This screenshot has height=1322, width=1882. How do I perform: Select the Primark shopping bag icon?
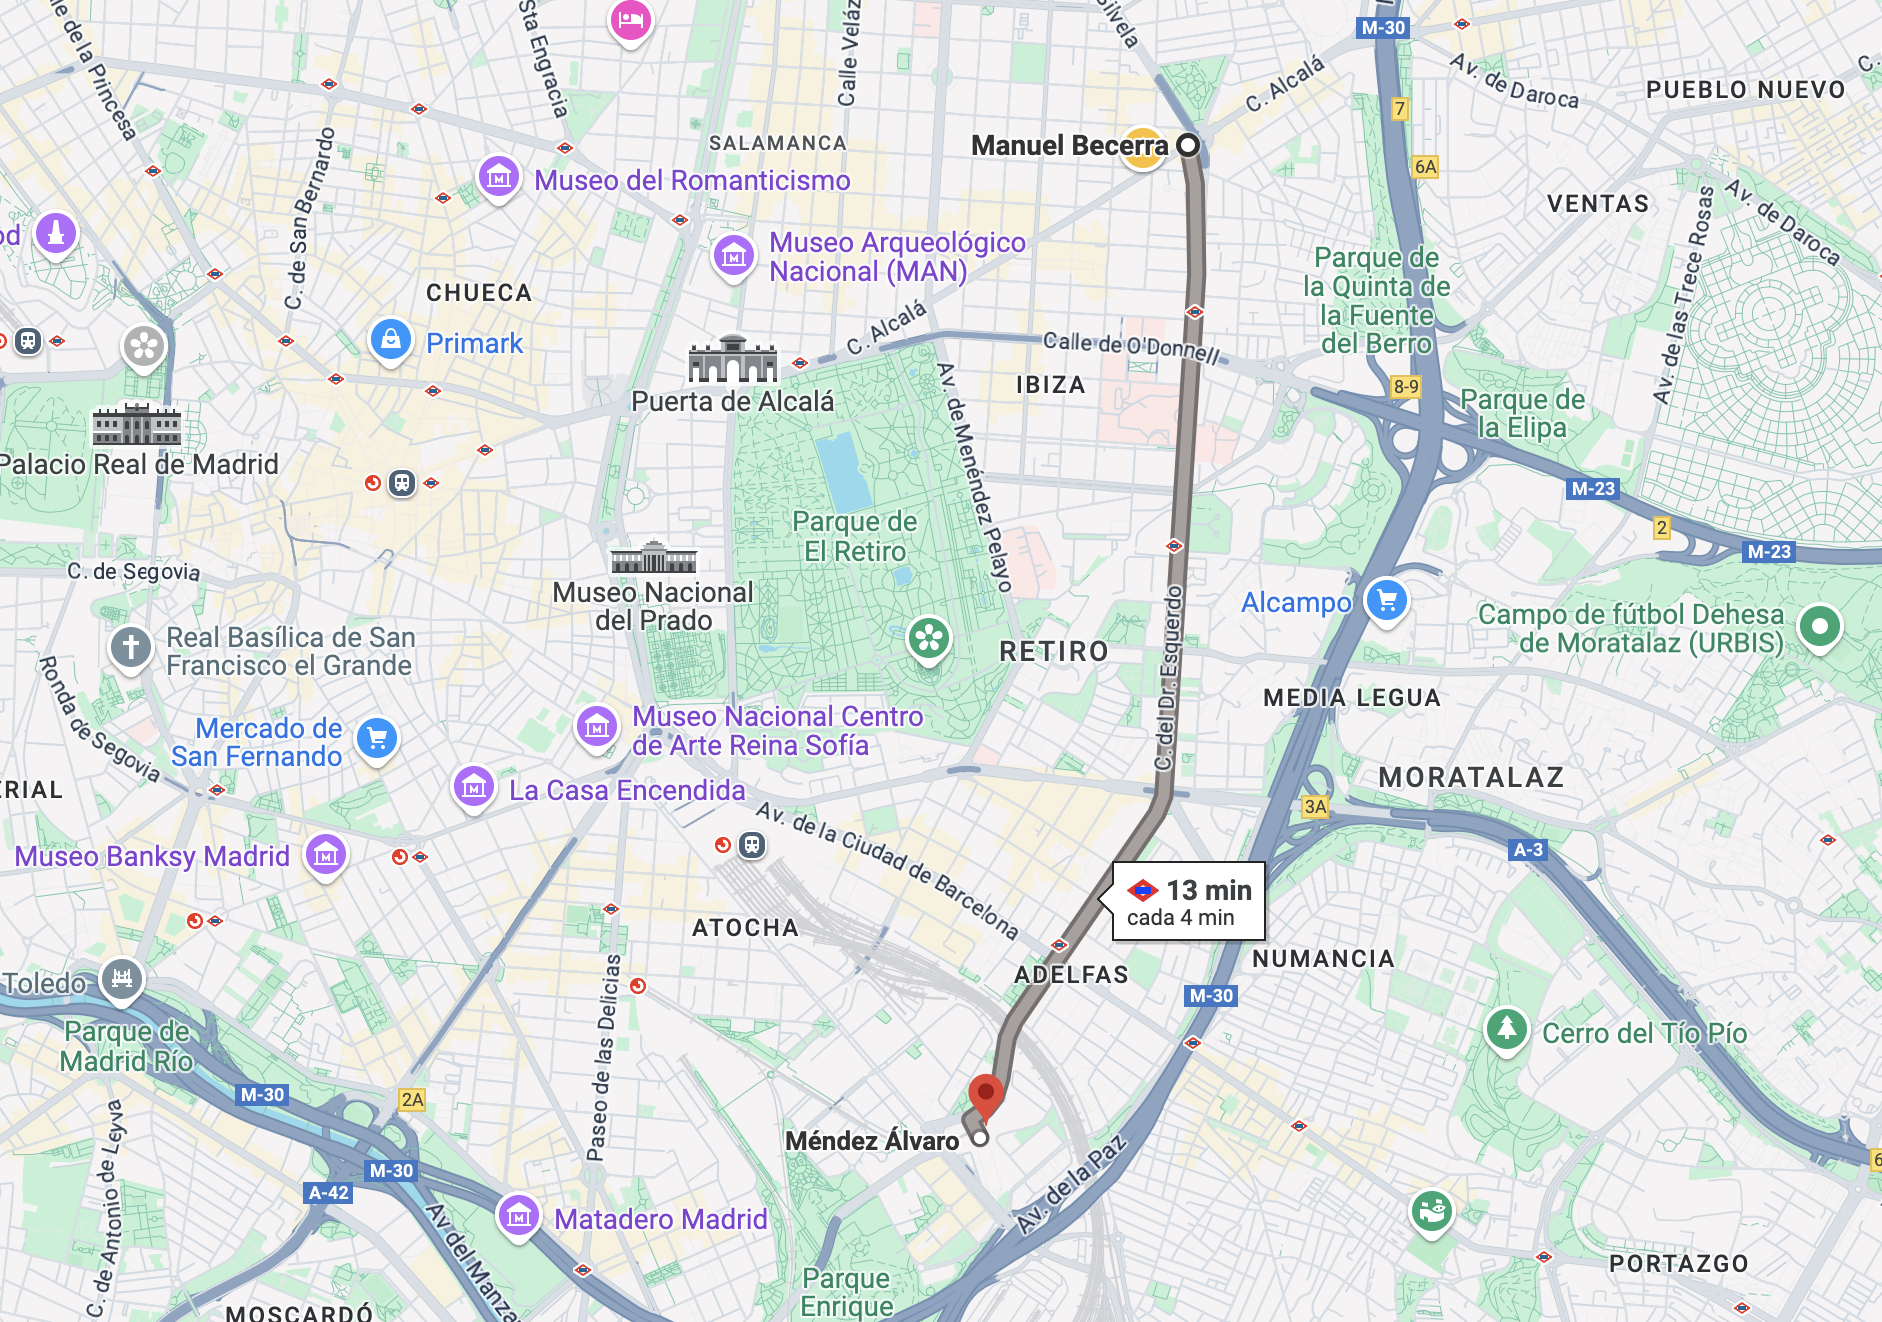click(x=391, y=341)
